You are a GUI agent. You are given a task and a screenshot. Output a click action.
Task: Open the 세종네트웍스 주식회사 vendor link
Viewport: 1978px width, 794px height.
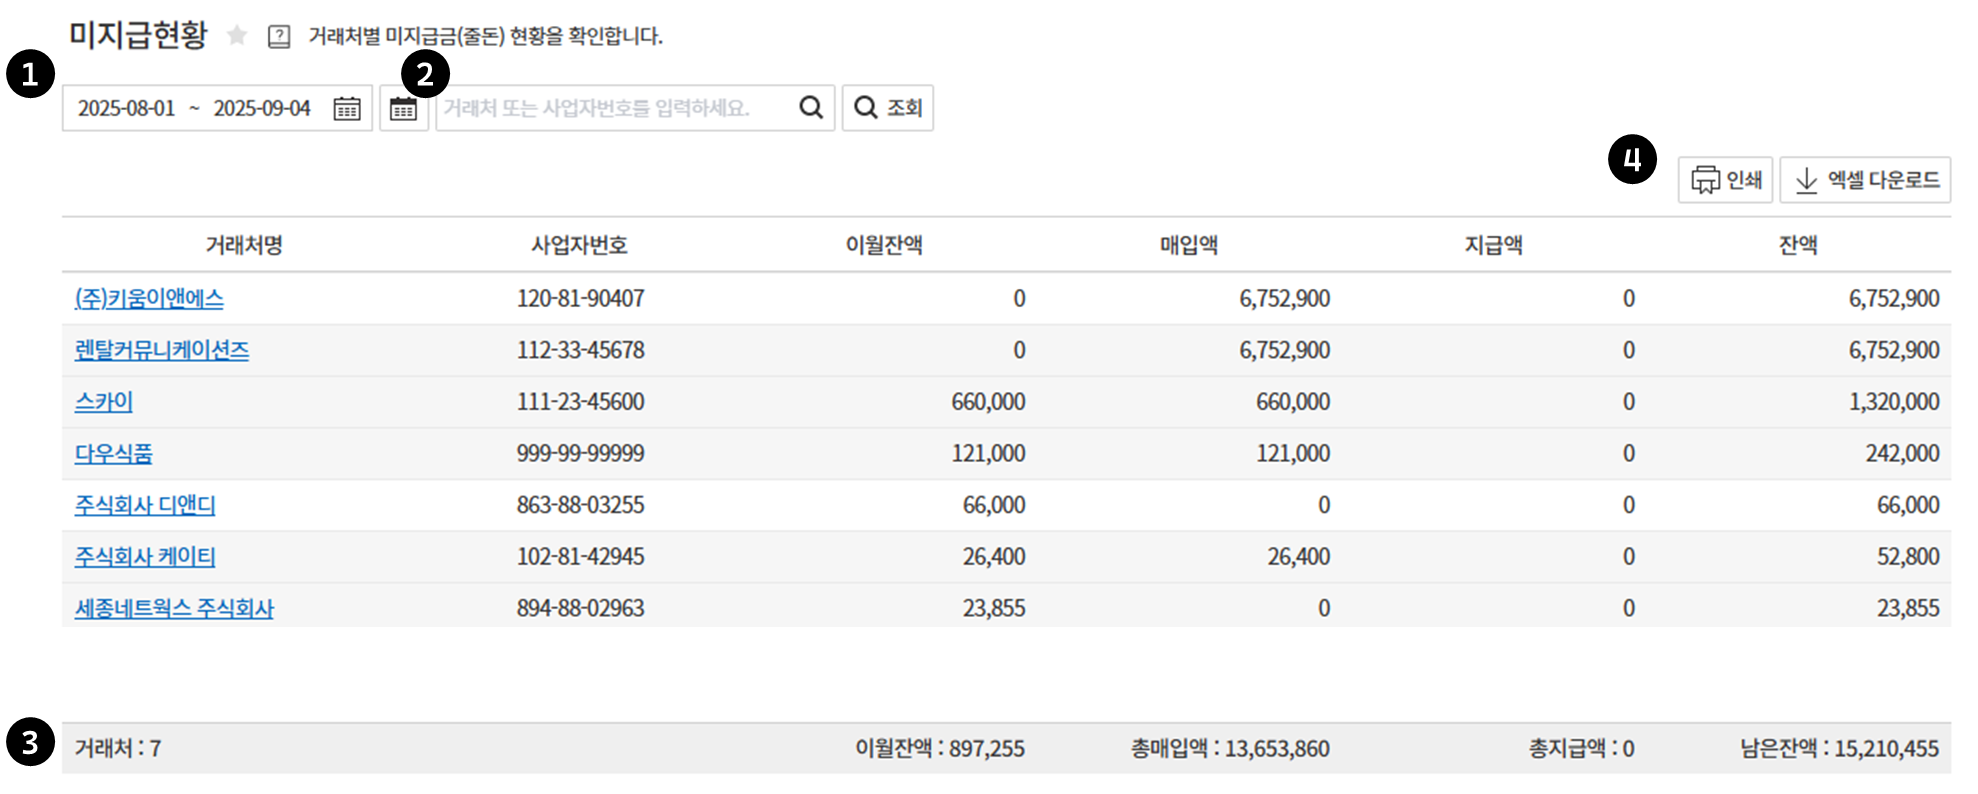(174, 608)
